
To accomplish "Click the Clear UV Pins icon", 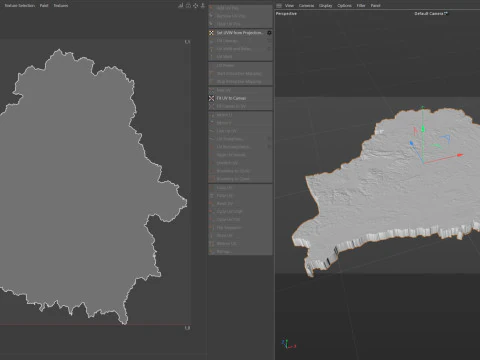I will (211, 24).
